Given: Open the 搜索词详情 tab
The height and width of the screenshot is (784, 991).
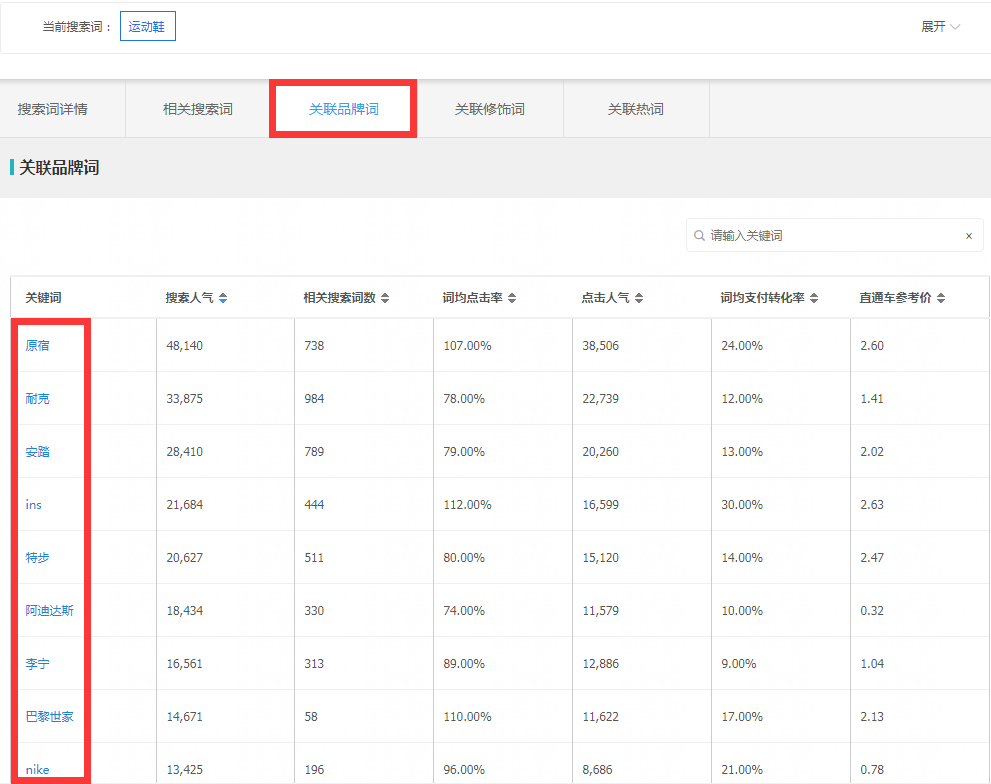Looking at the screenshot, I should [x=52, y=109].
